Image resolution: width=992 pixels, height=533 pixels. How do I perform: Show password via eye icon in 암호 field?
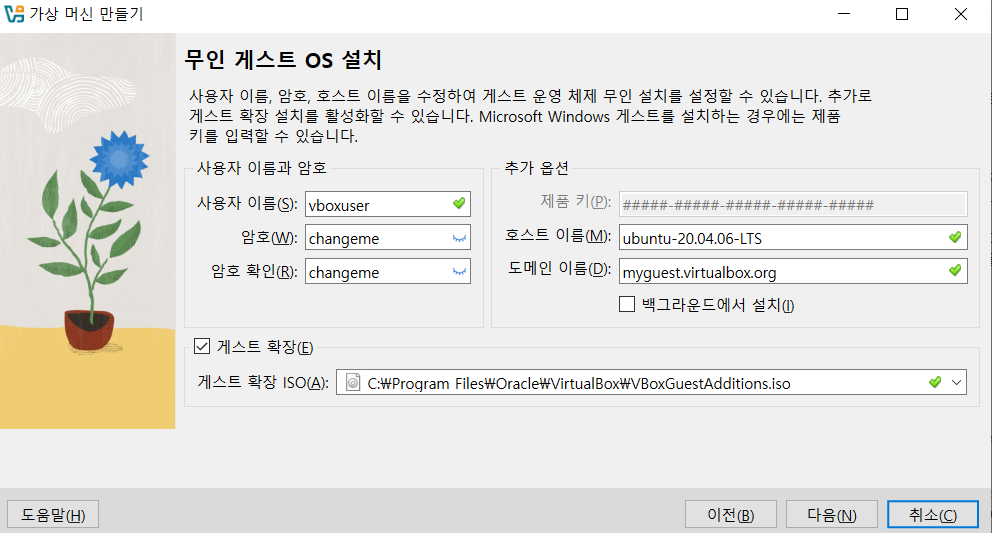[459, 238]
